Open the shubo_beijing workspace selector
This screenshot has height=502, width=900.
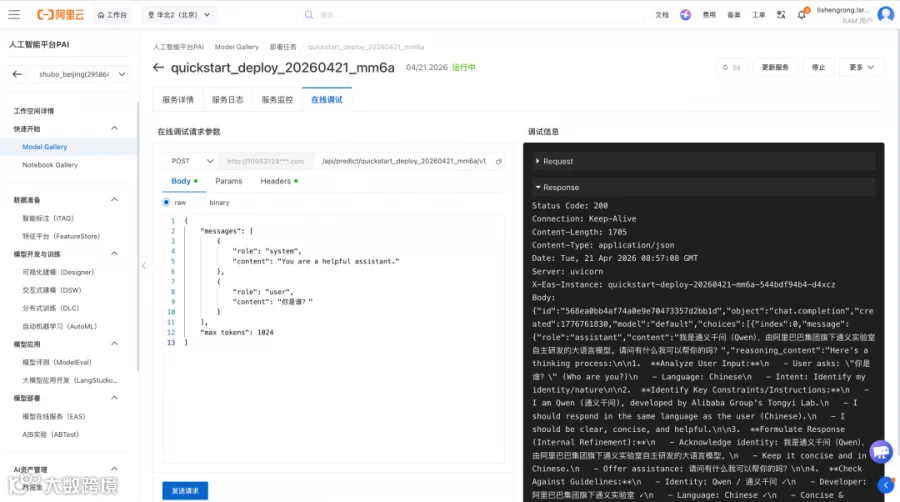[81, 74]
